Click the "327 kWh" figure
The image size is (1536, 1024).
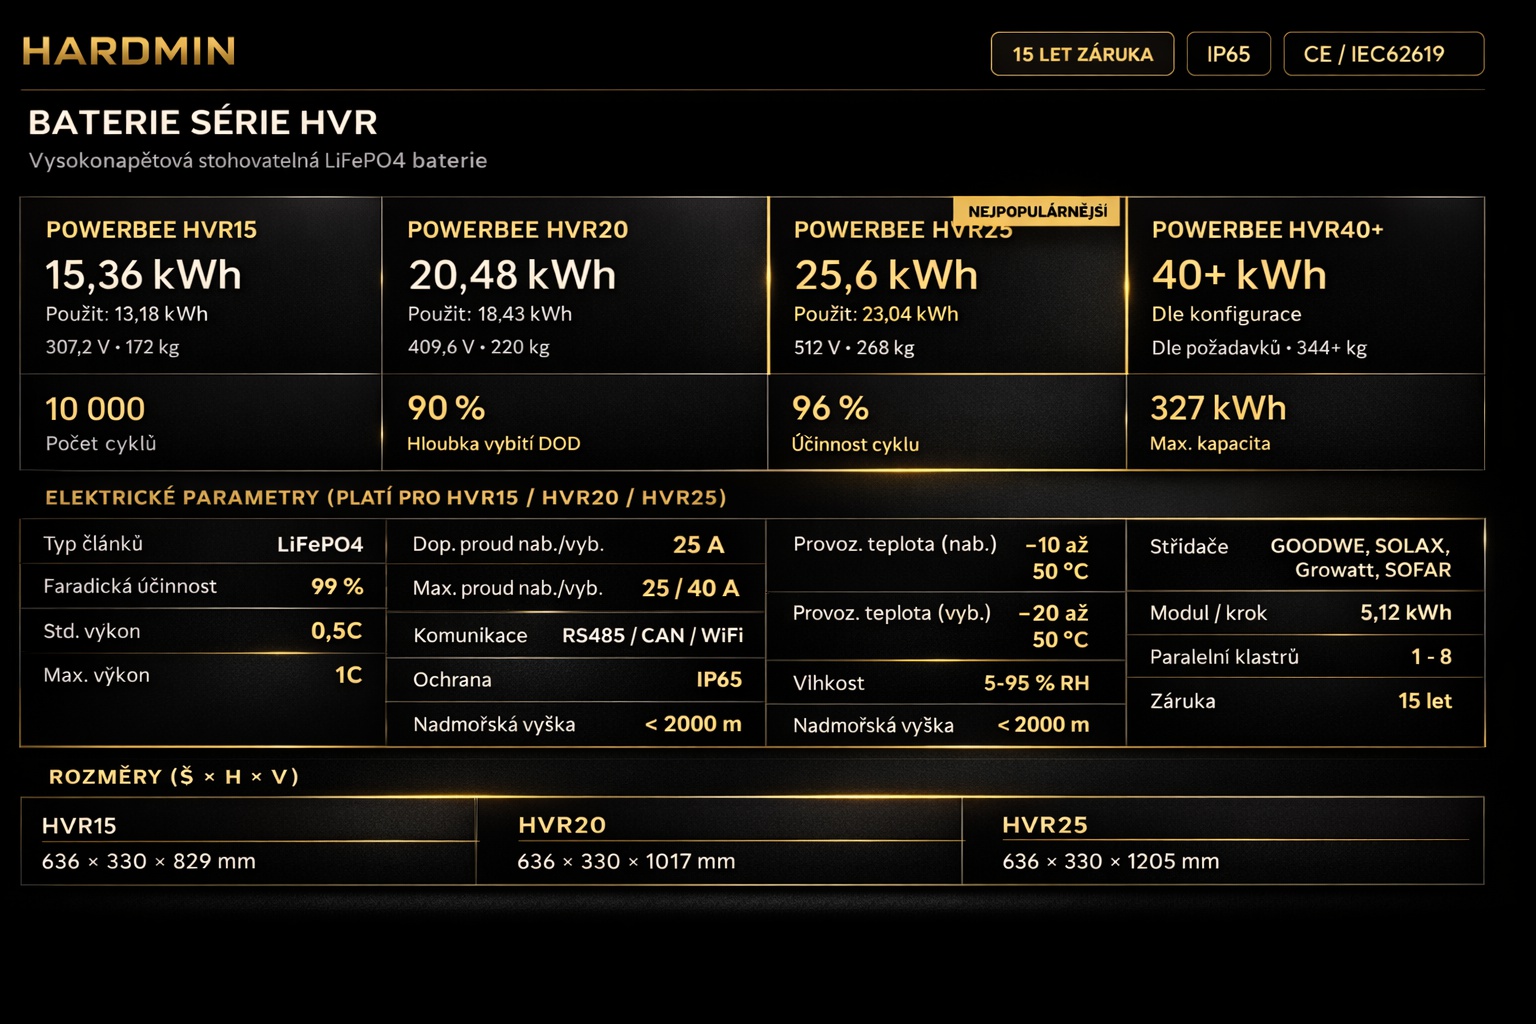click(x=1218, y=408)
